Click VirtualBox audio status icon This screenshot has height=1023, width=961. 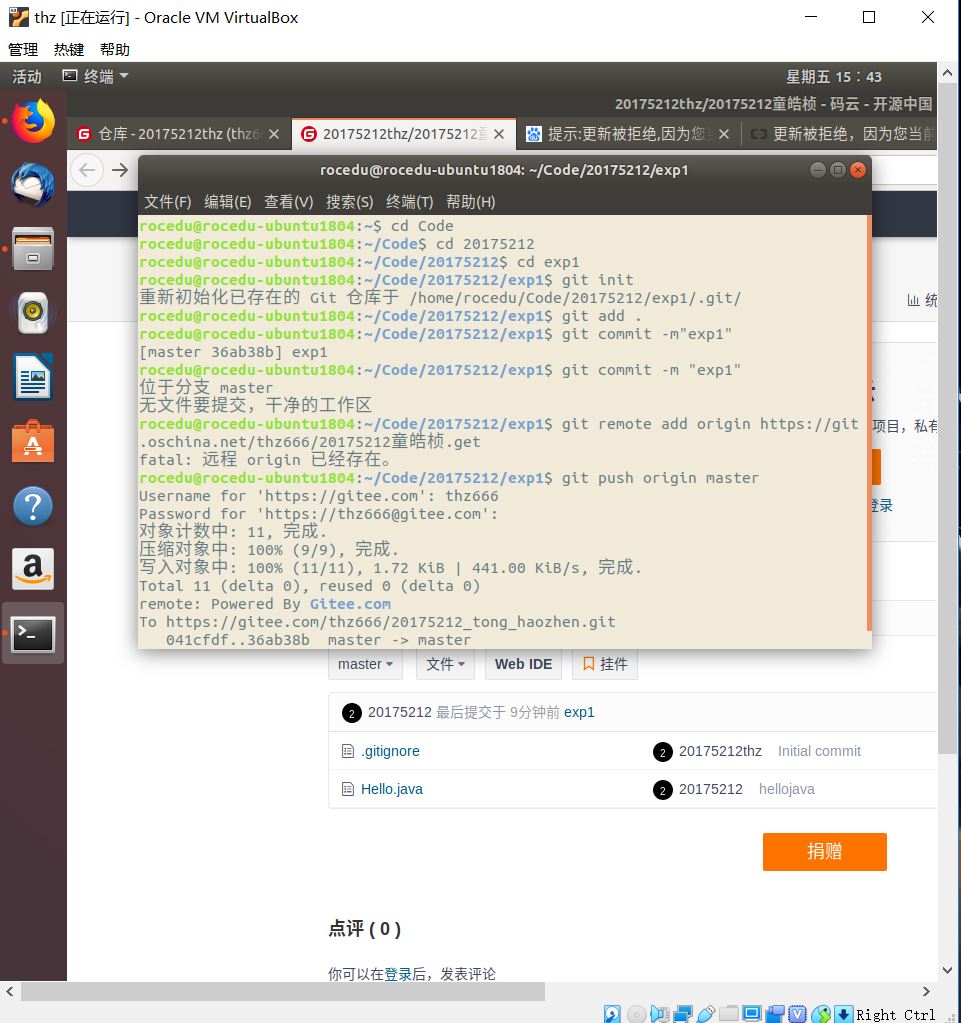(x=660, y=1013)
